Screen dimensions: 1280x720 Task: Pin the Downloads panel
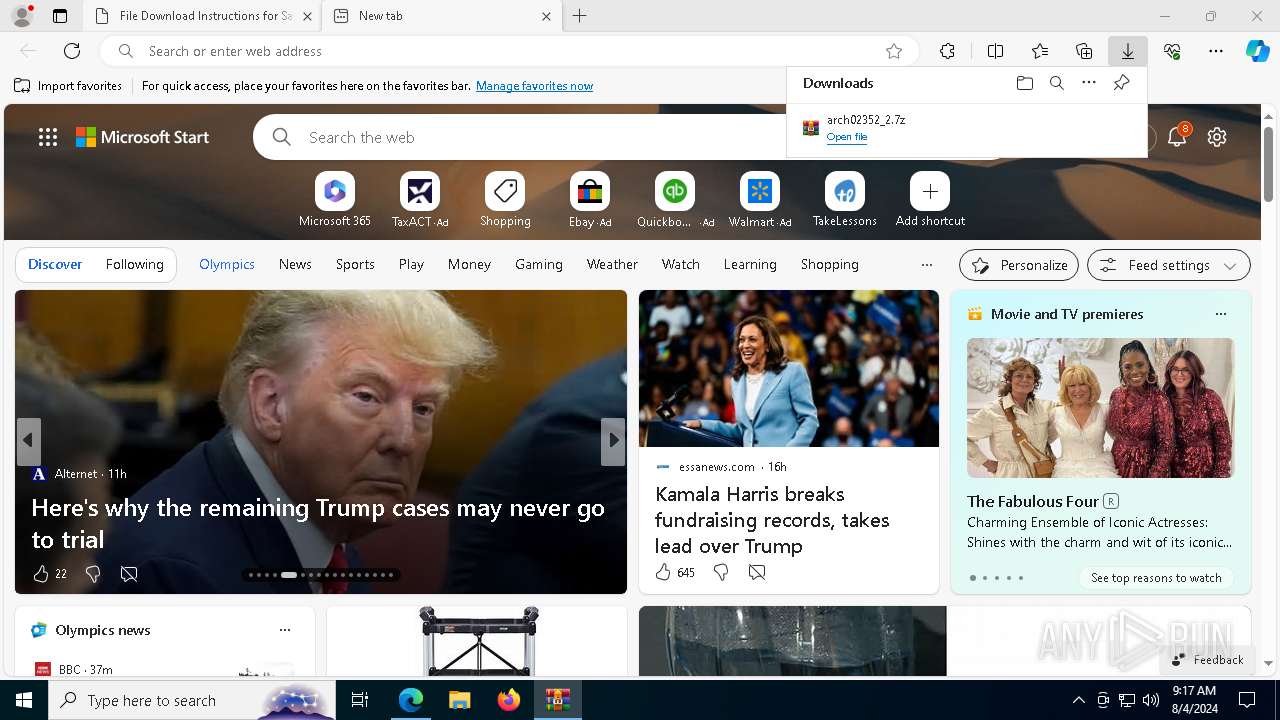point(1121,83)
